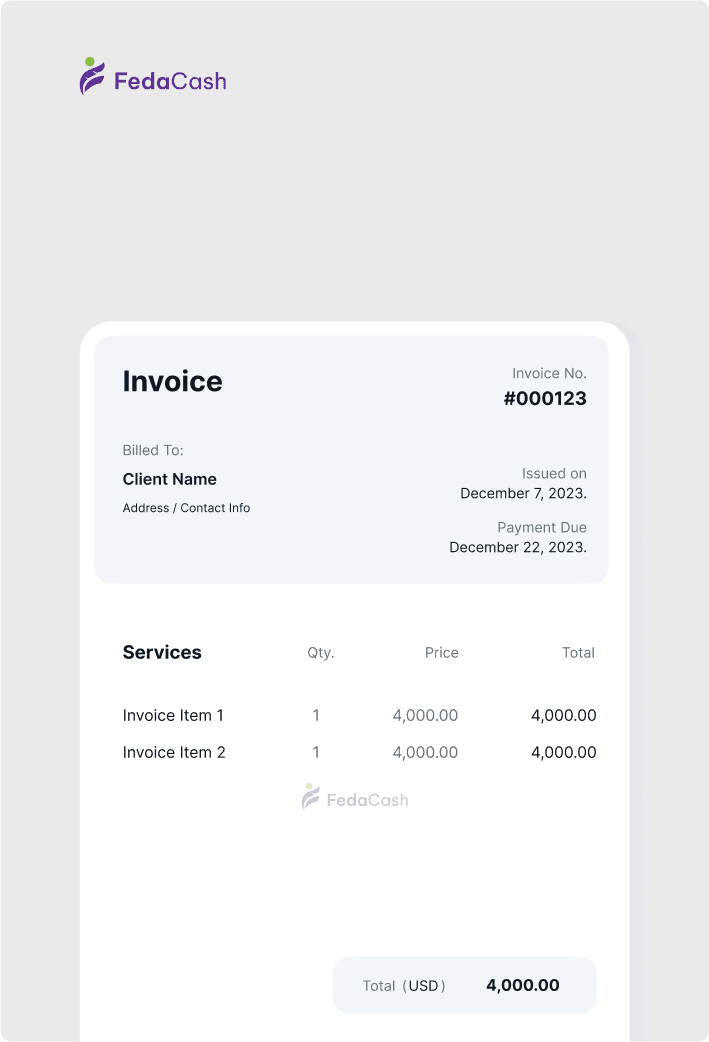Click the Total column header
The height and width of the screenshot is (1042, 709).
coord(578,653)
